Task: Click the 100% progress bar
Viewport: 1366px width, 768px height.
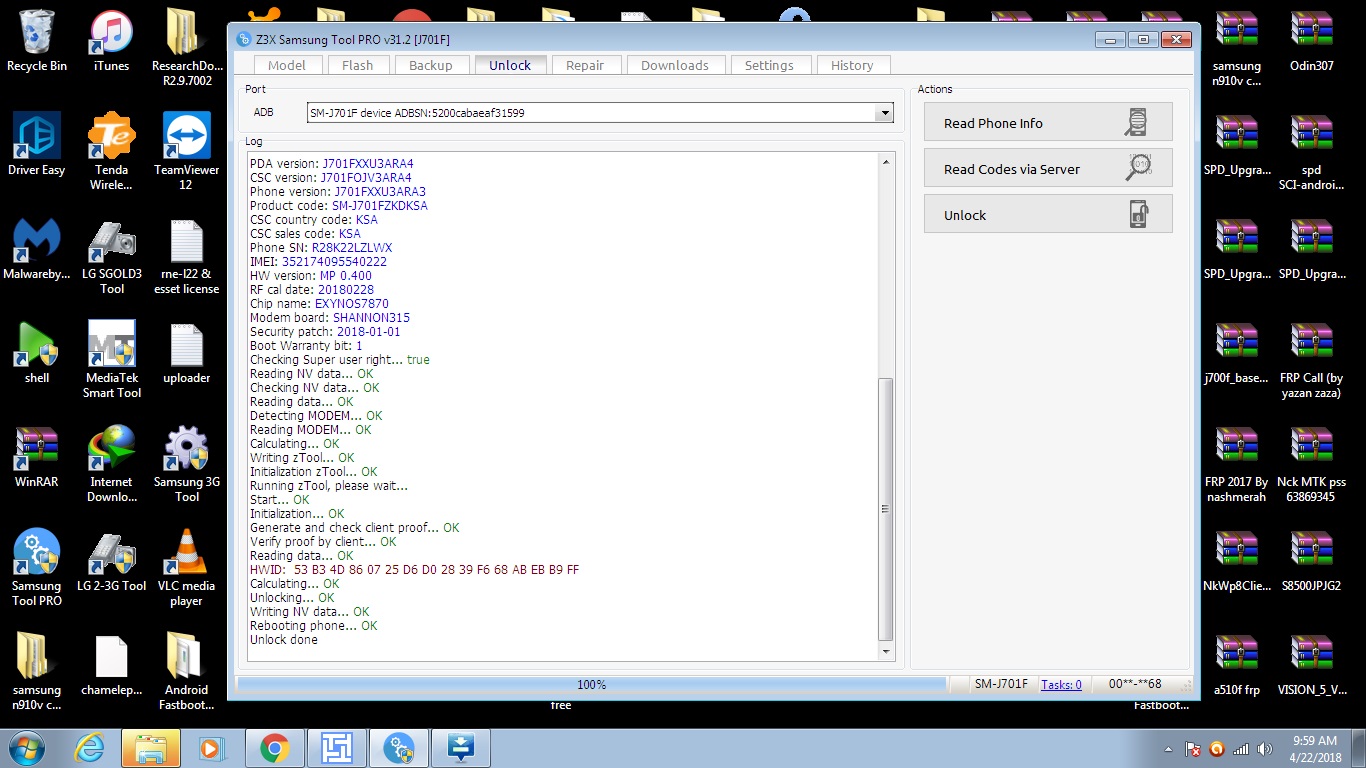Action: (x=591, y=685)
